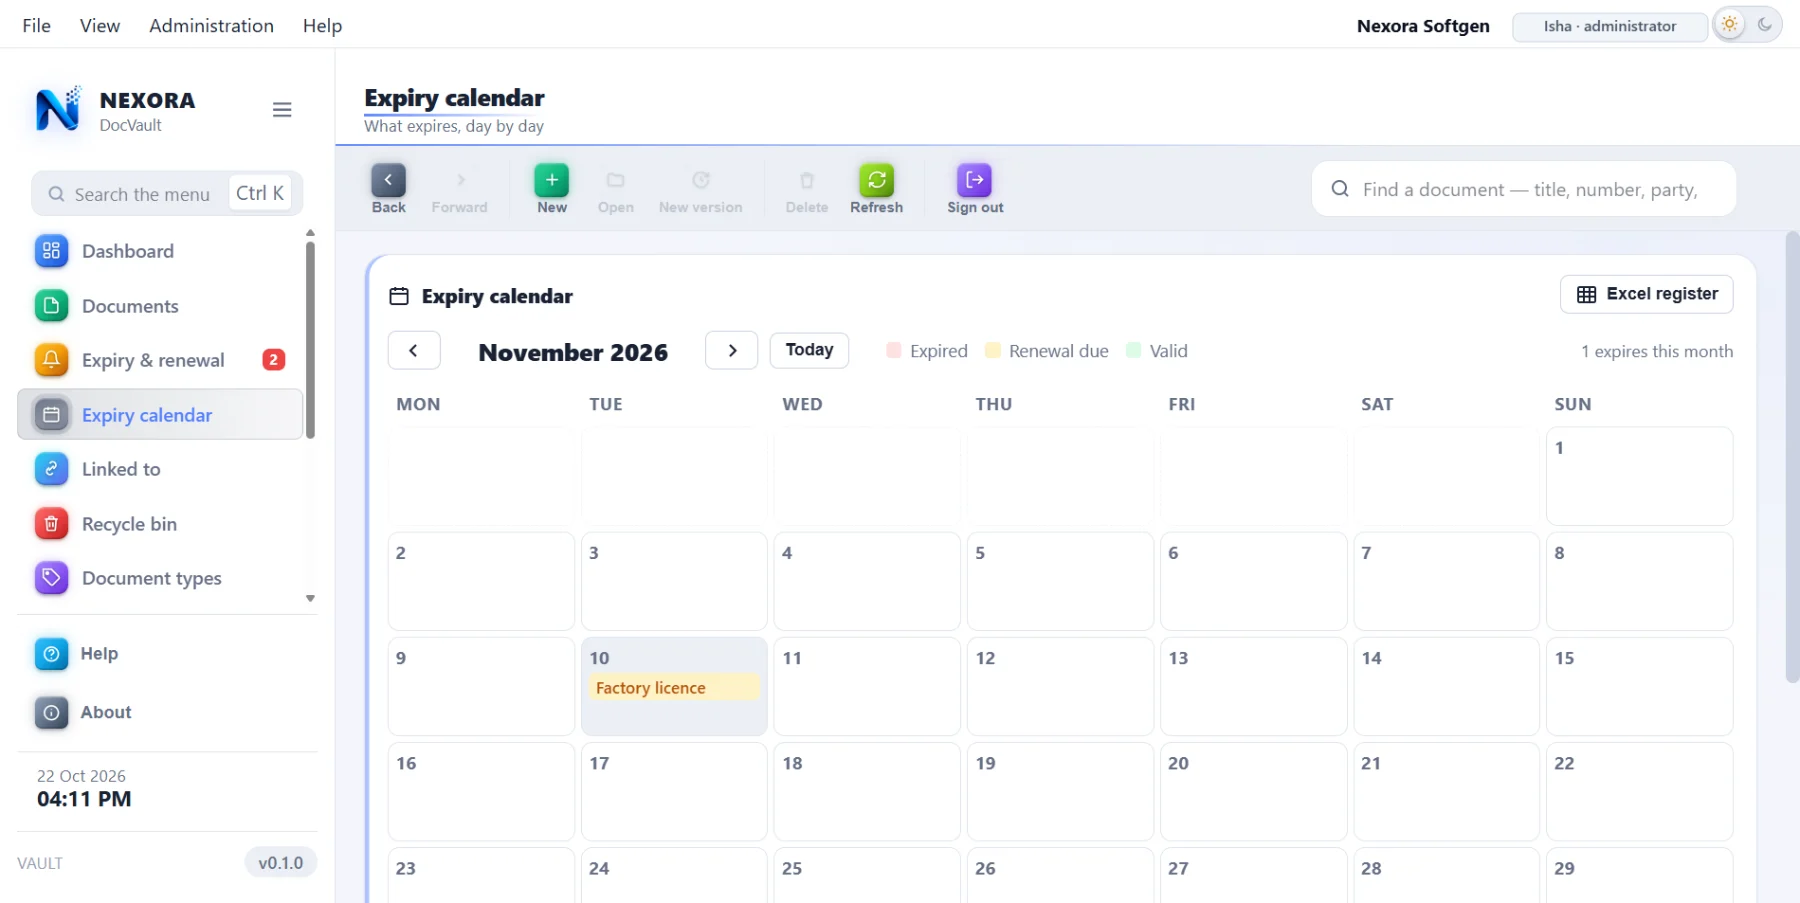Go to the next month
Image resolution: width=1800 pixels, height=903 pixels.
(x=731, y=351)
